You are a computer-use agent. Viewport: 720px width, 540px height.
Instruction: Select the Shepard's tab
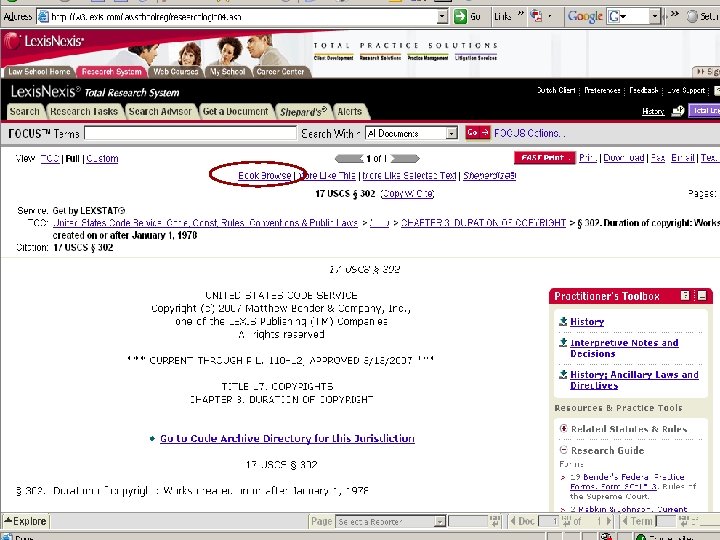pos(303,112)
